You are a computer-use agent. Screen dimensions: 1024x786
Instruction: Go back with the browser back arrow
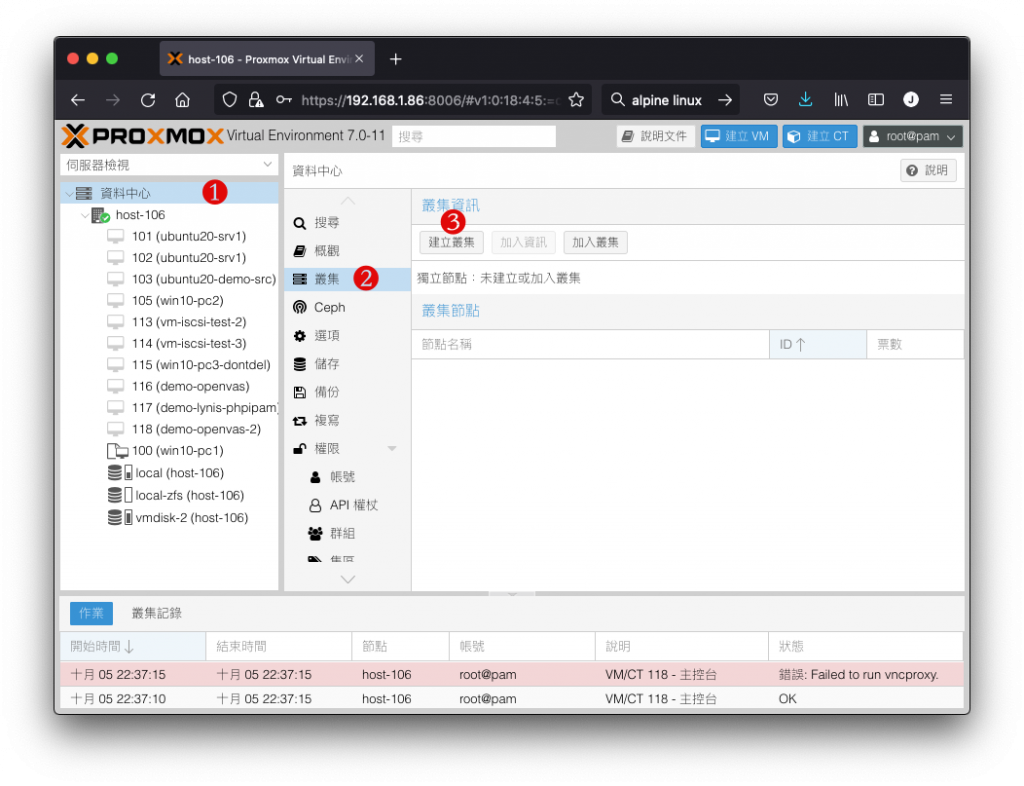point(78,100)
